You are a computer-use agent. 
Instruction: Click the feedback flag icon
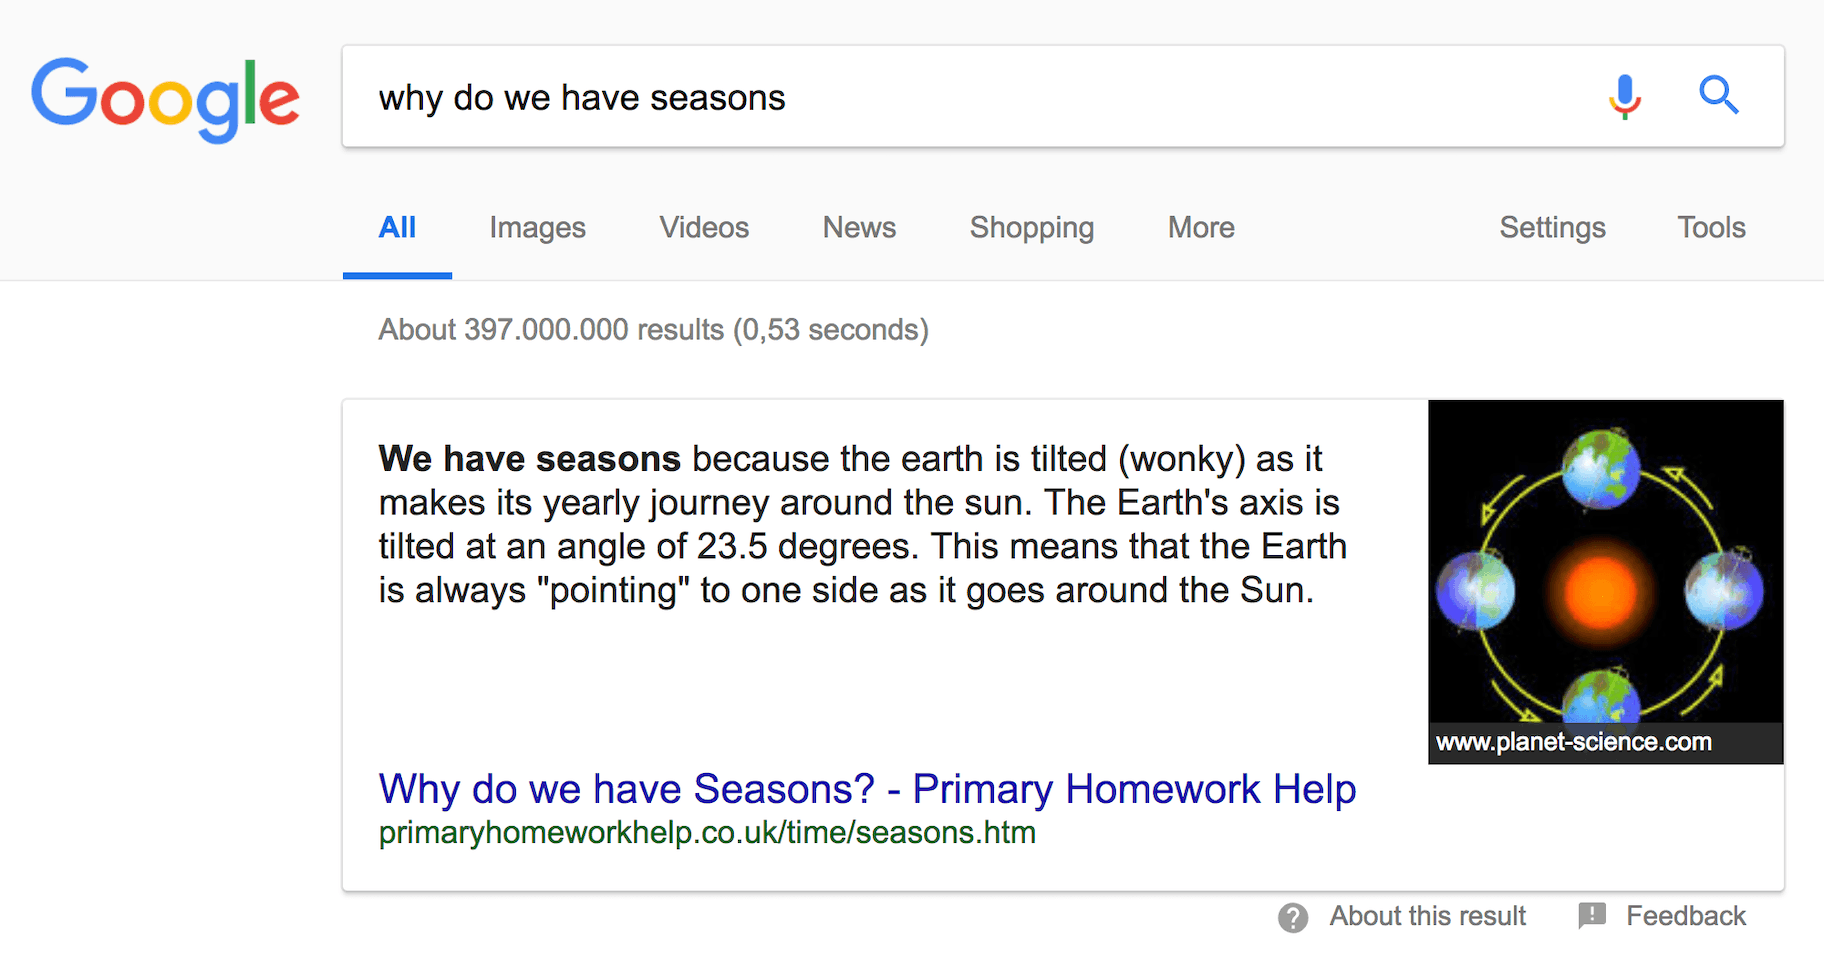coord(1591,915)
